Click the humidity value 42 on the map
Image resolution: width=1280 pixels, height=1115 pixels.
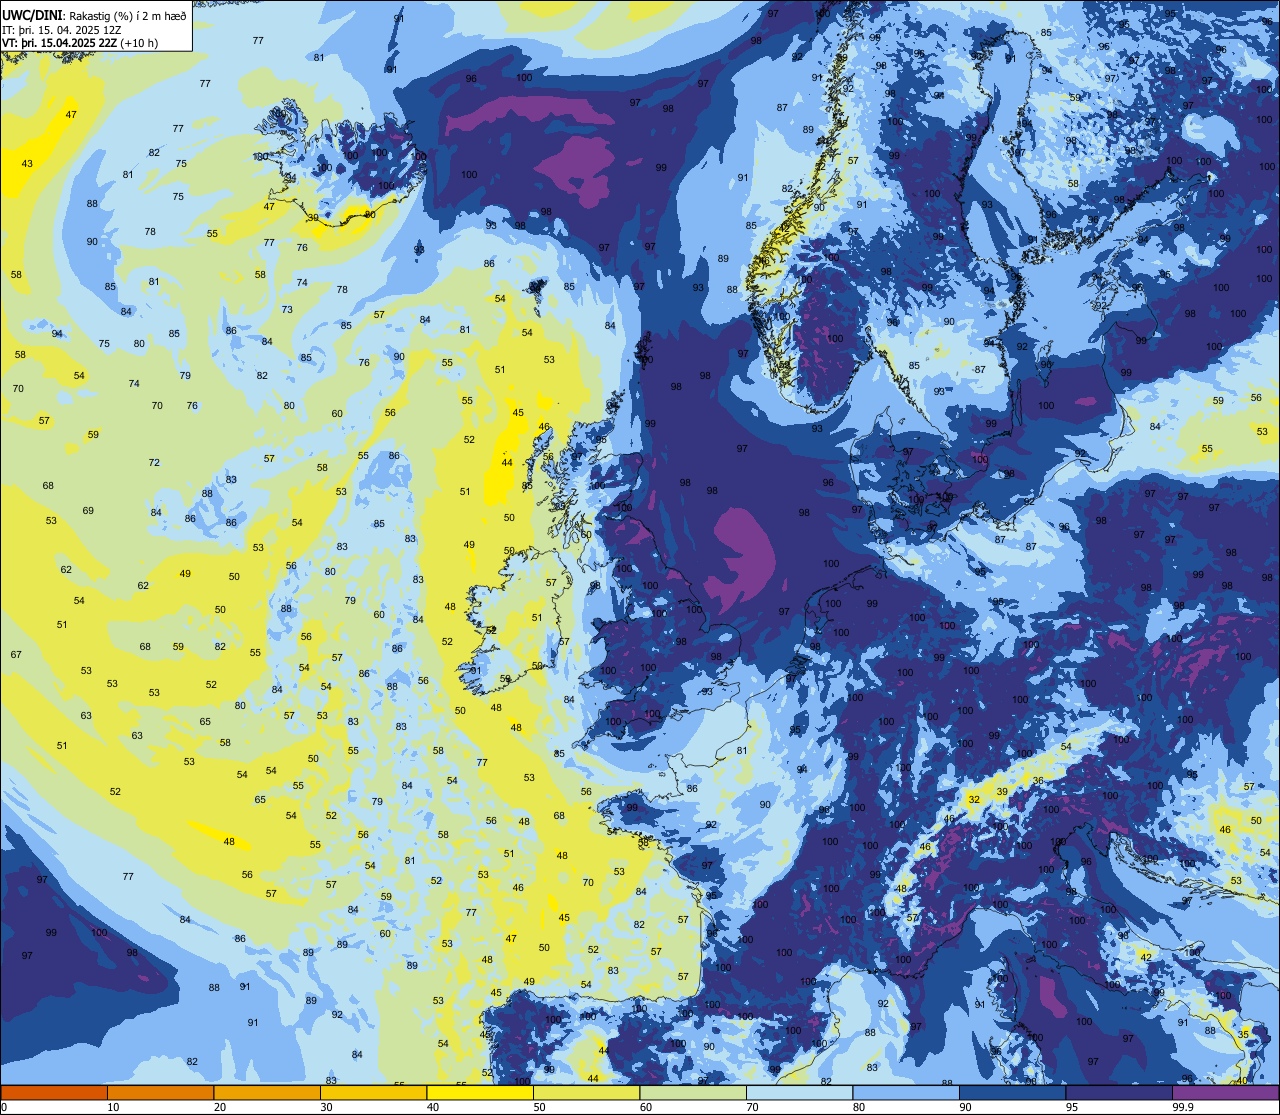click(x=1146, y=957)
